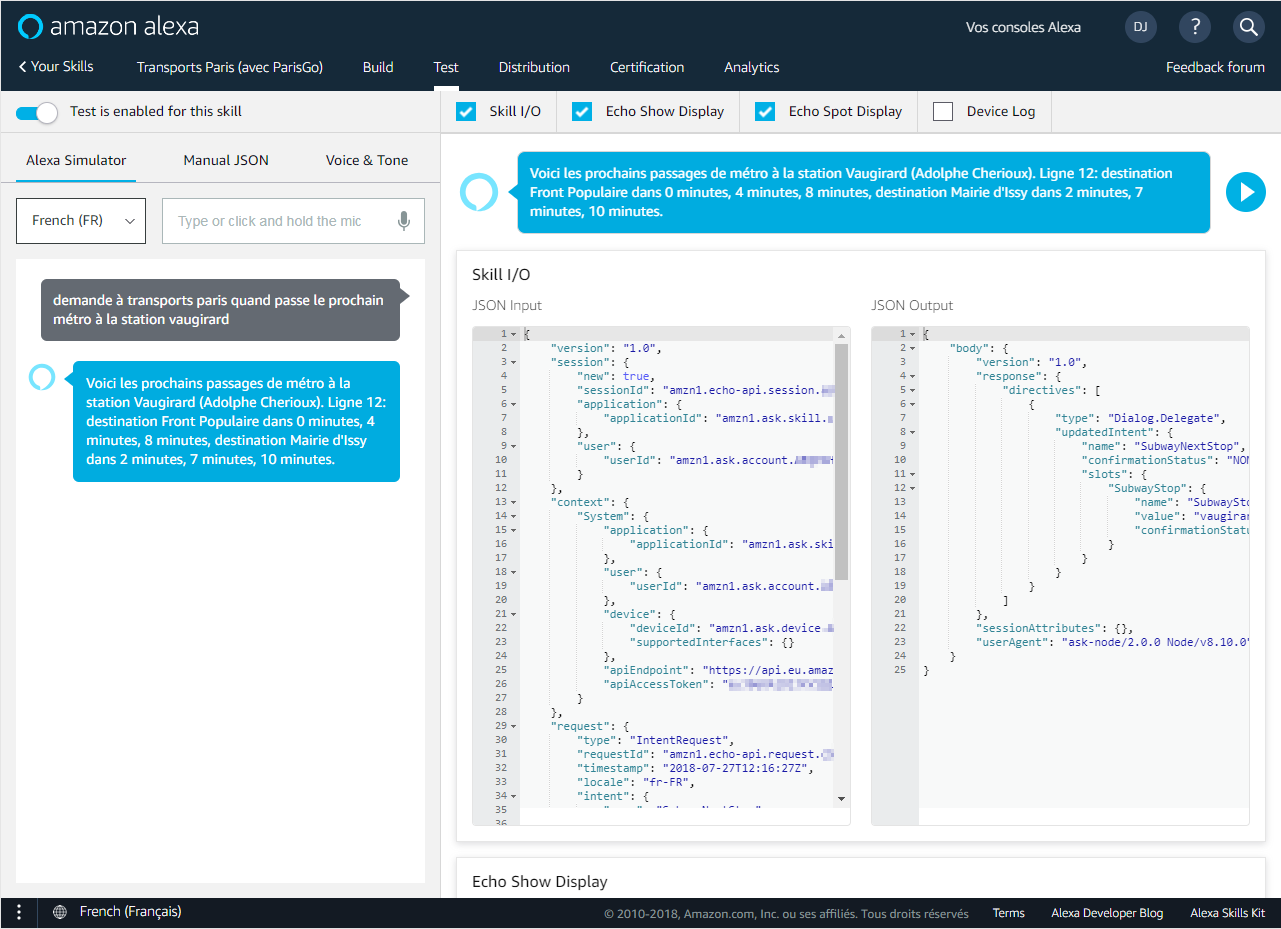Open the Alexa Developer Blog link
This screenshot has height=929, width=1281.
[x=1107, y=913]
